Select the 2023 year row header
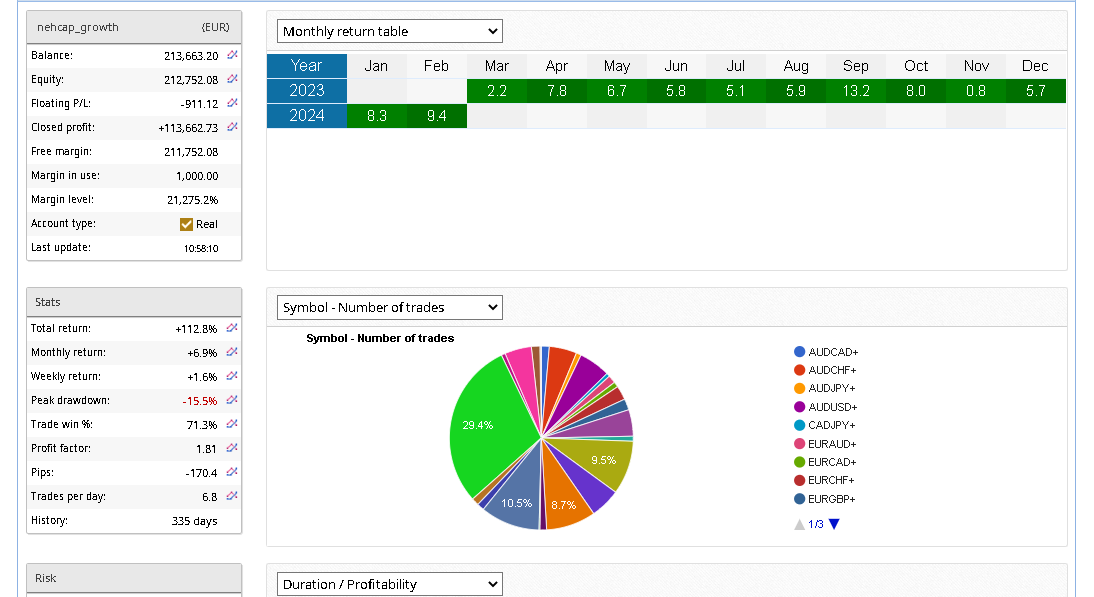Image resolution: width=1094 pixels, height=597 pixels. [306, 91]
